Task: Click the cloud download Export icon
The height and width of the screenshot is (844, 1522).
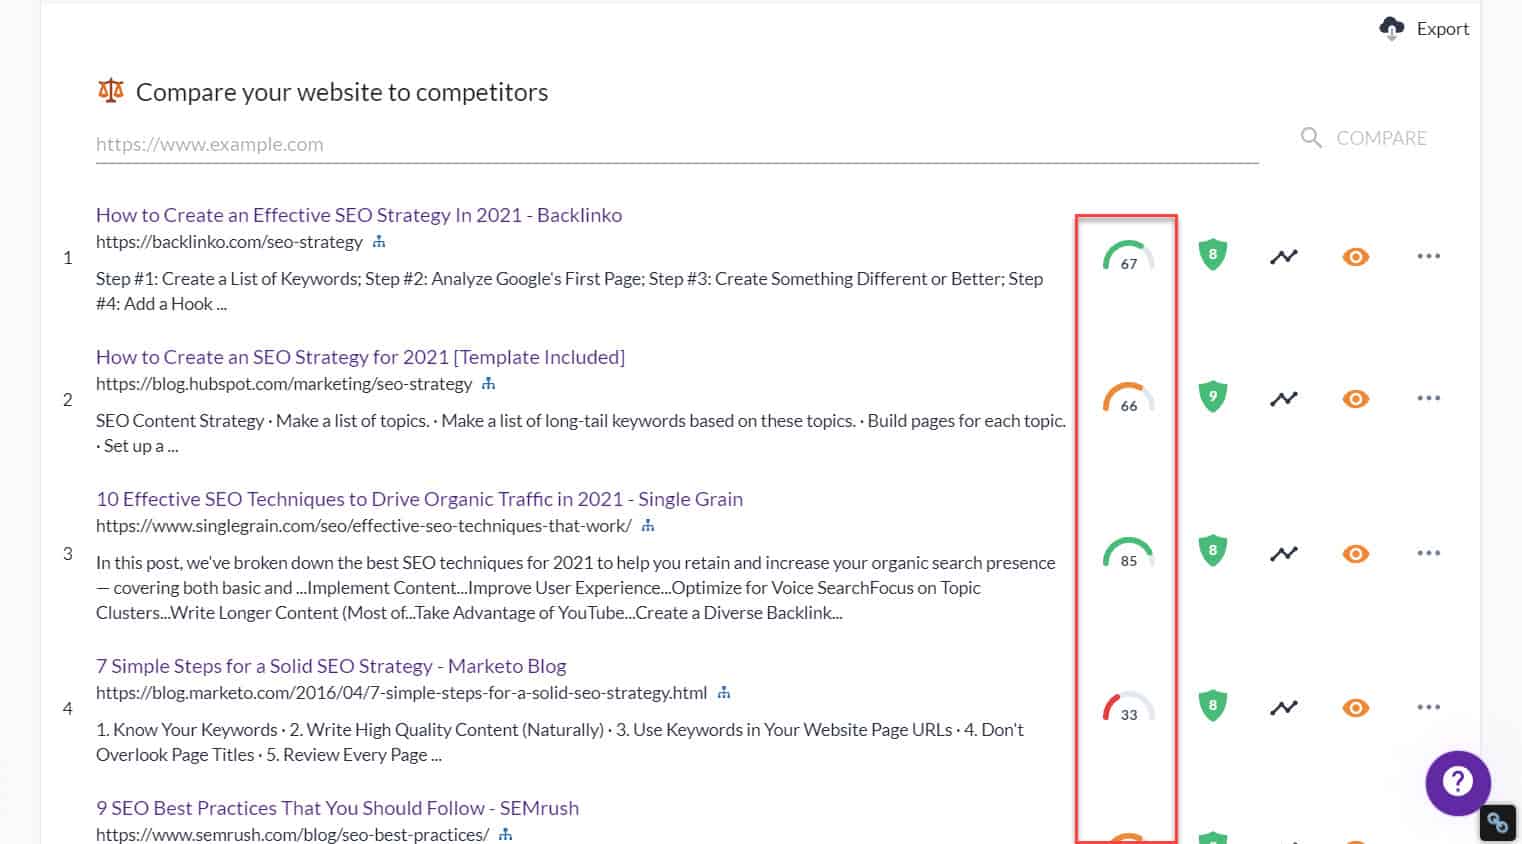Action: pos(1391,28)
